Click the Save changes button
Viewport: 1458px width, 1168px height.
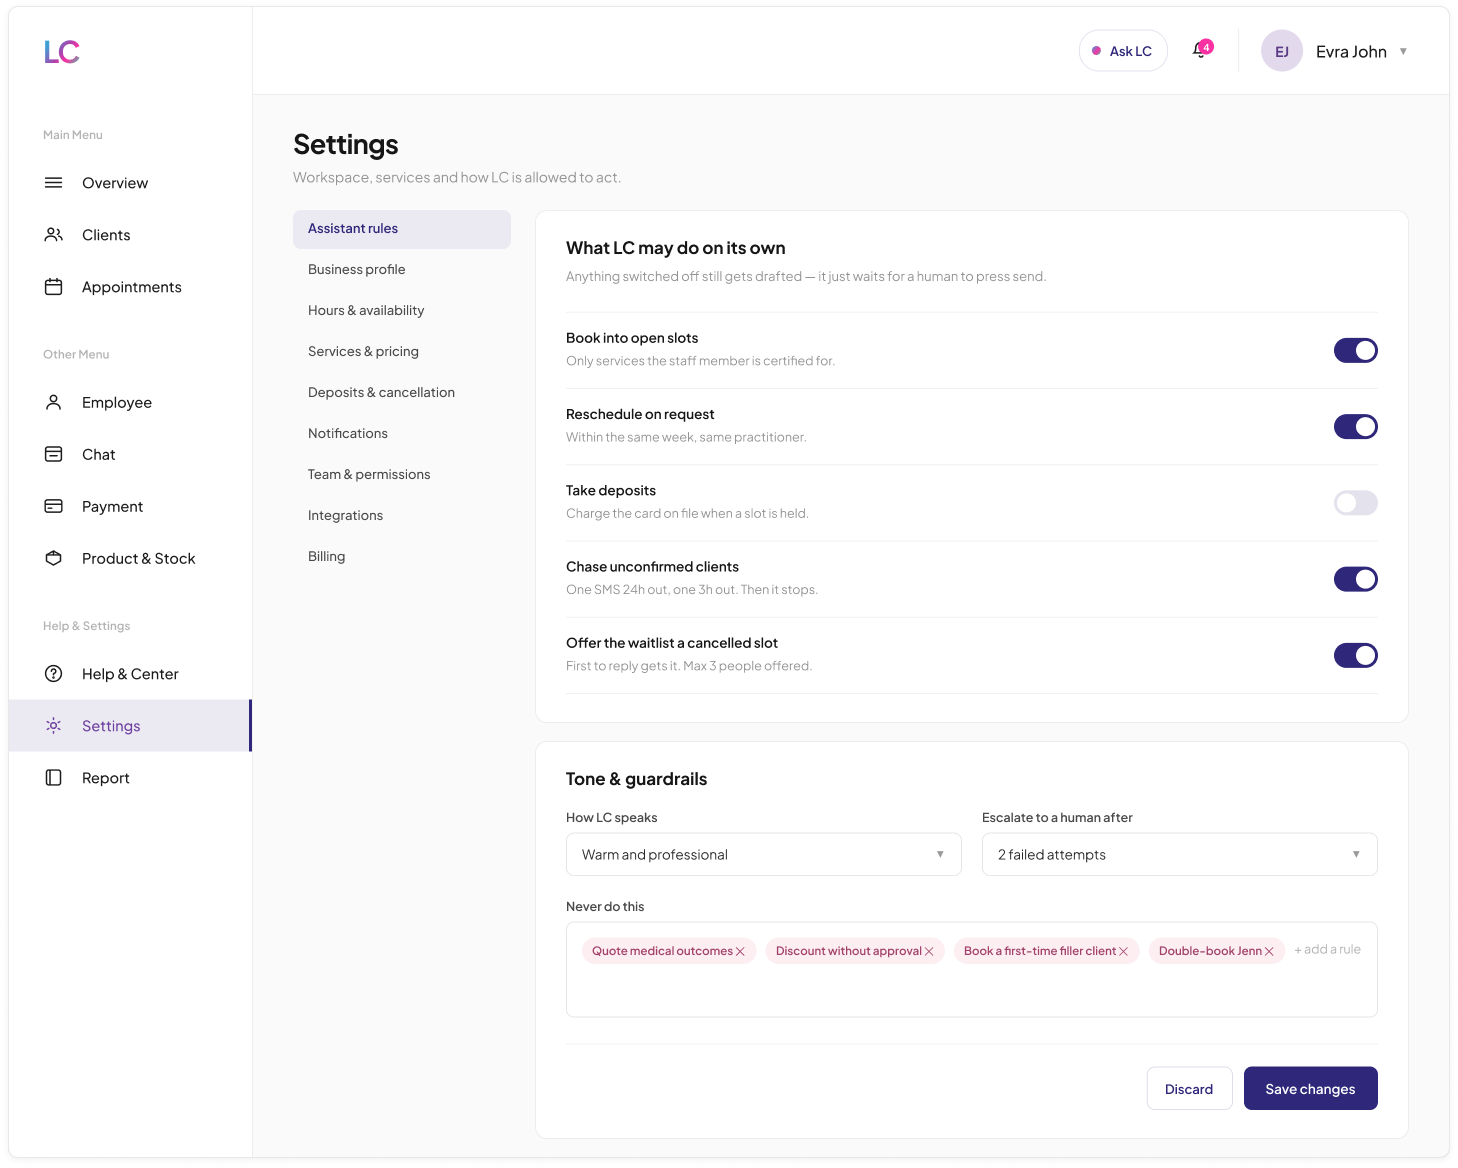pyautogui.click(x=1311, y=1089)
